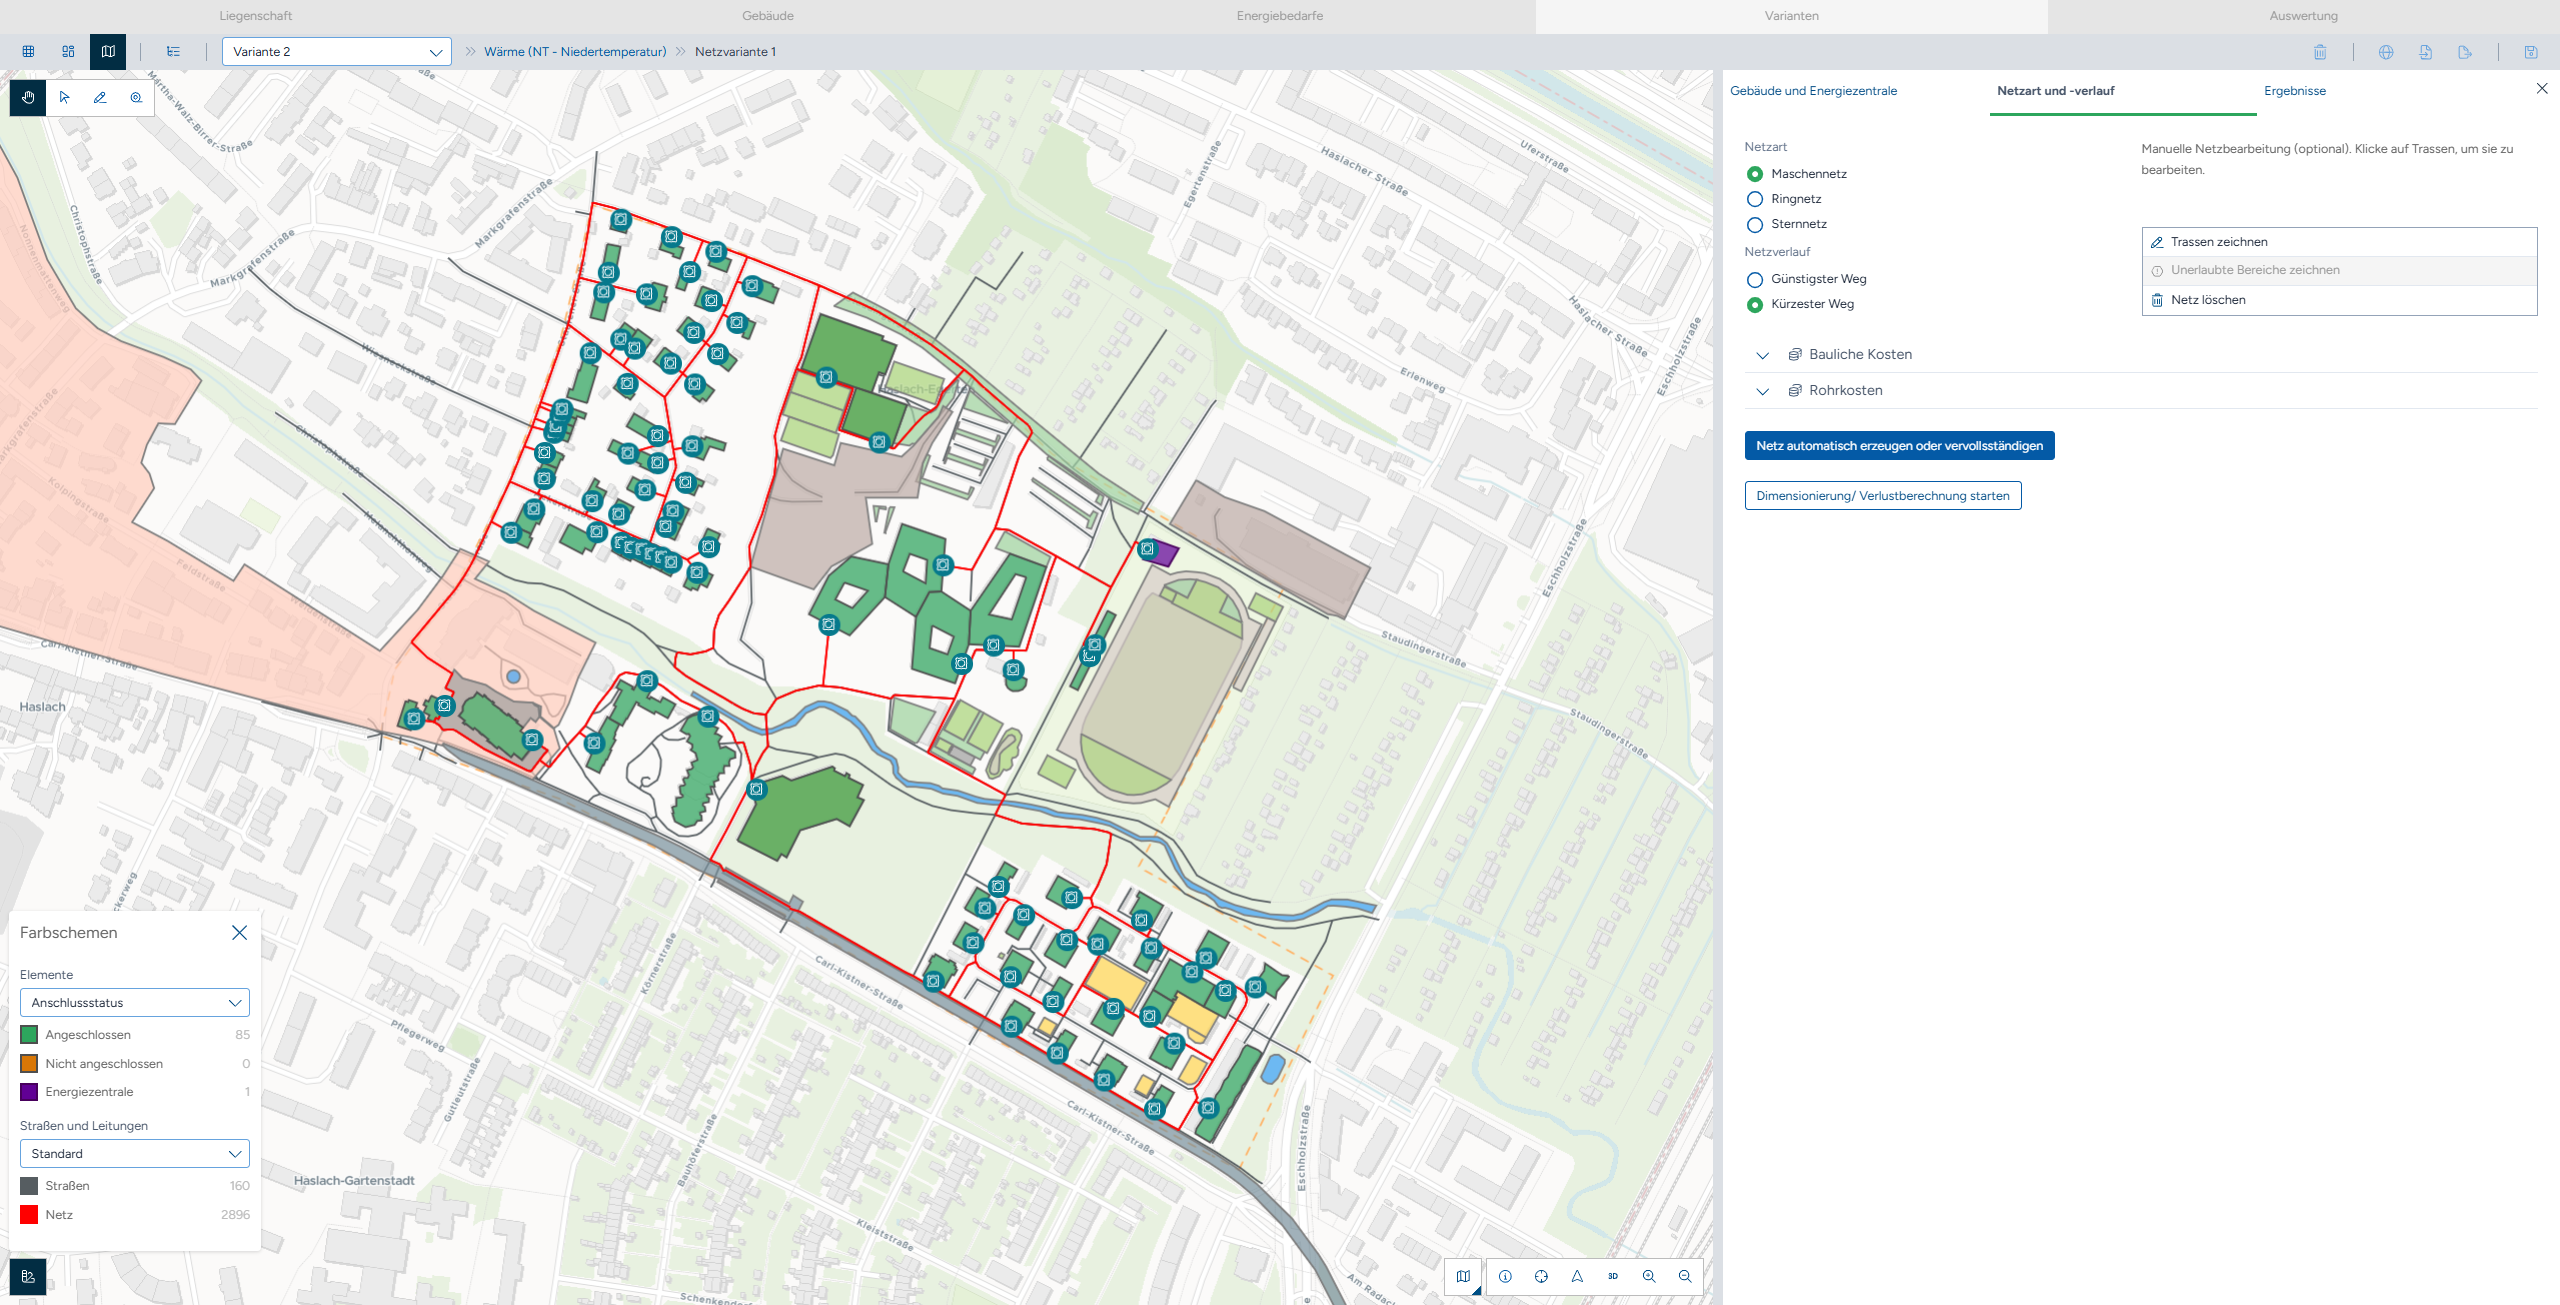Click the green Angeschlossen color swatch

pyautogui.click(x=29, y=1035)
